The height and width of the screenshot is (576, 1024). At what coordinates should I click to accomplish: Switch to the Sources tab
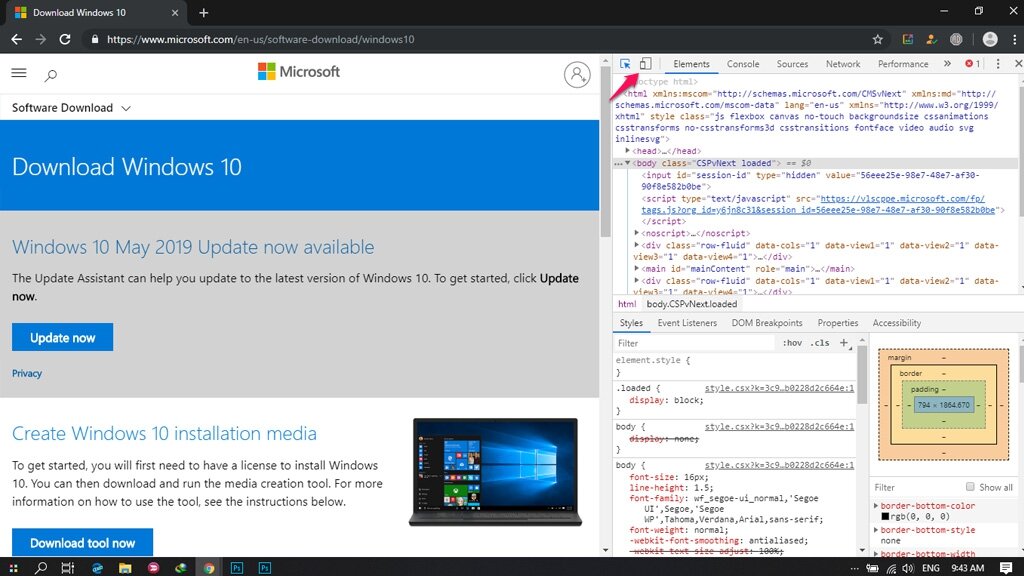click(792, 64)
